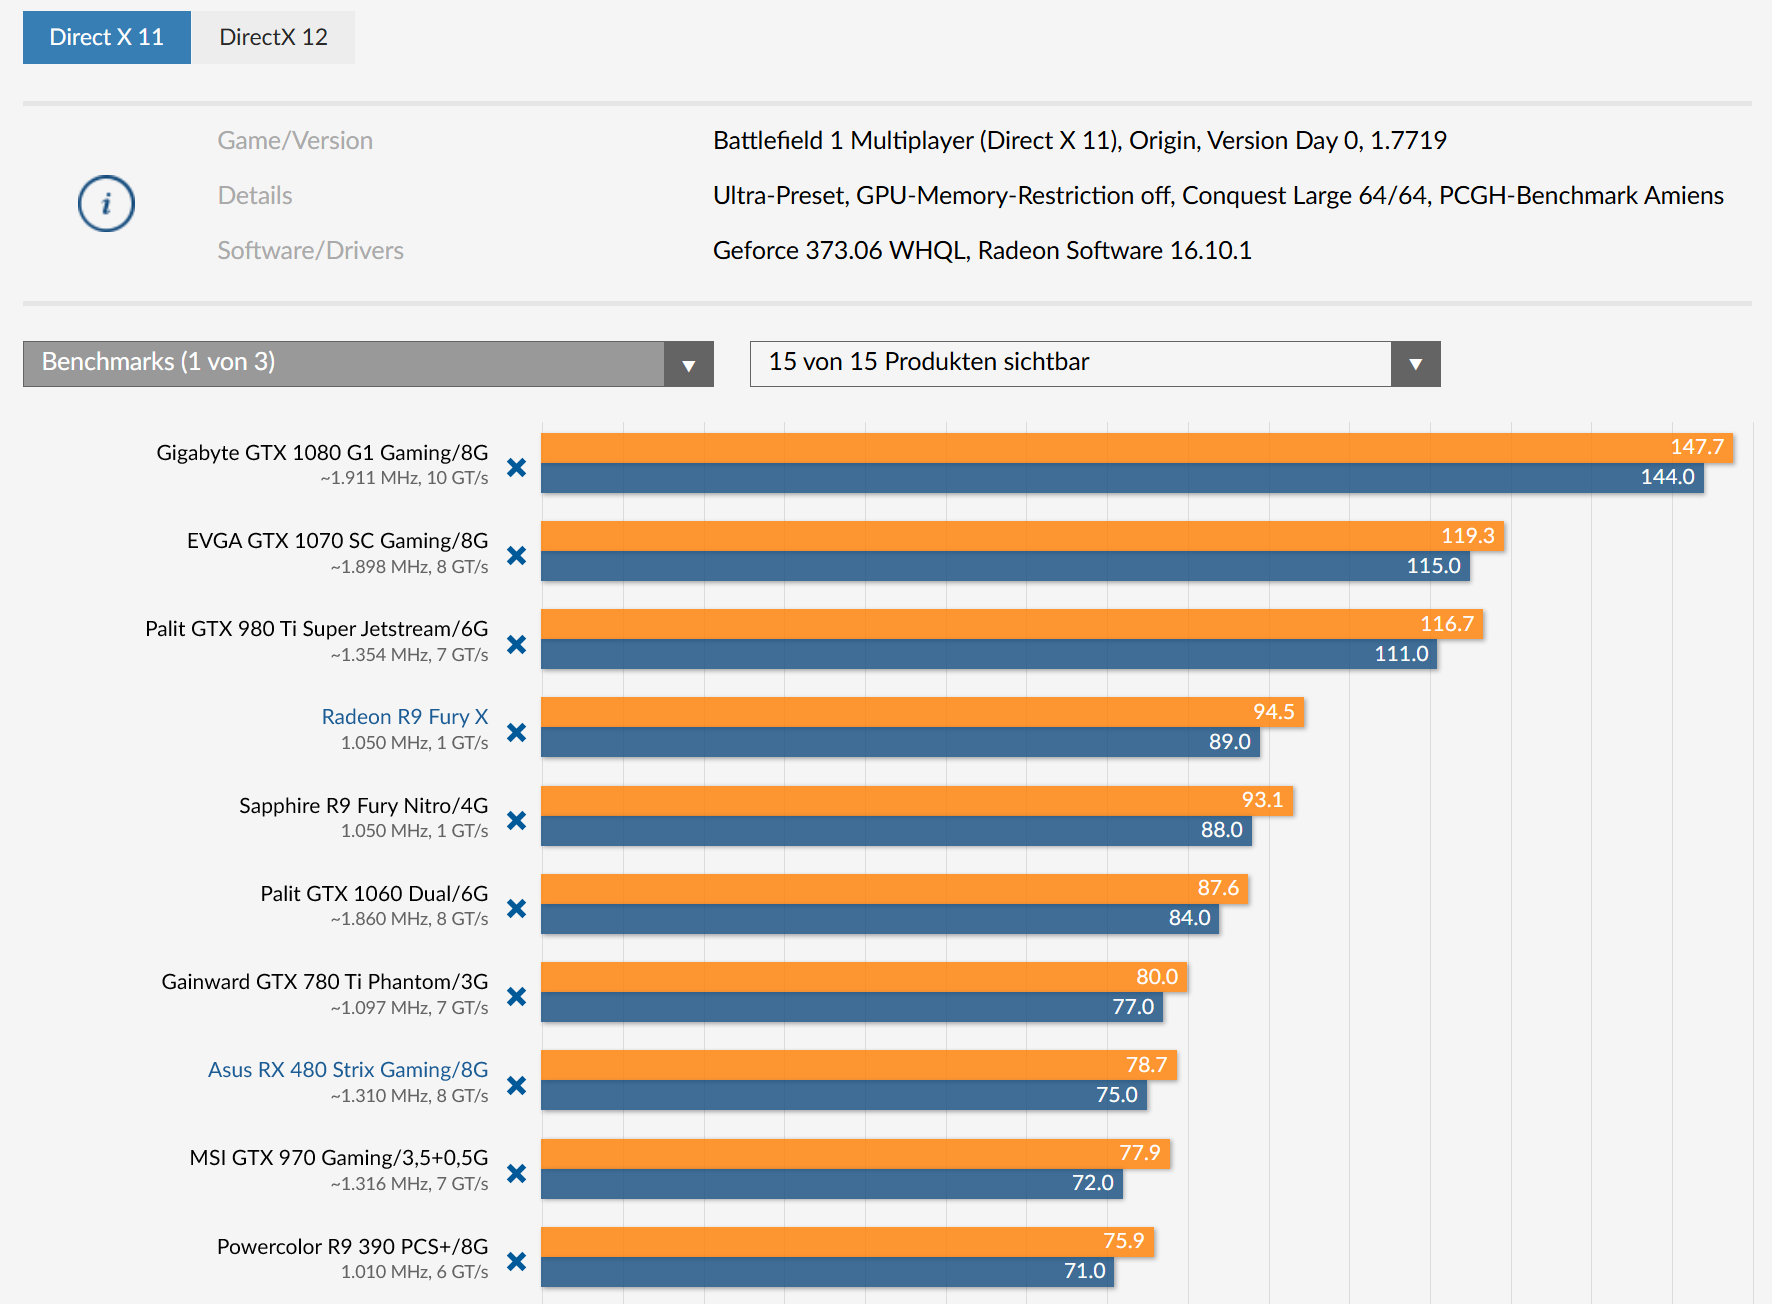
Task: Remove Gigabyte GTX 1080 G1 Gaming from chart
Action: pos(516,467)
